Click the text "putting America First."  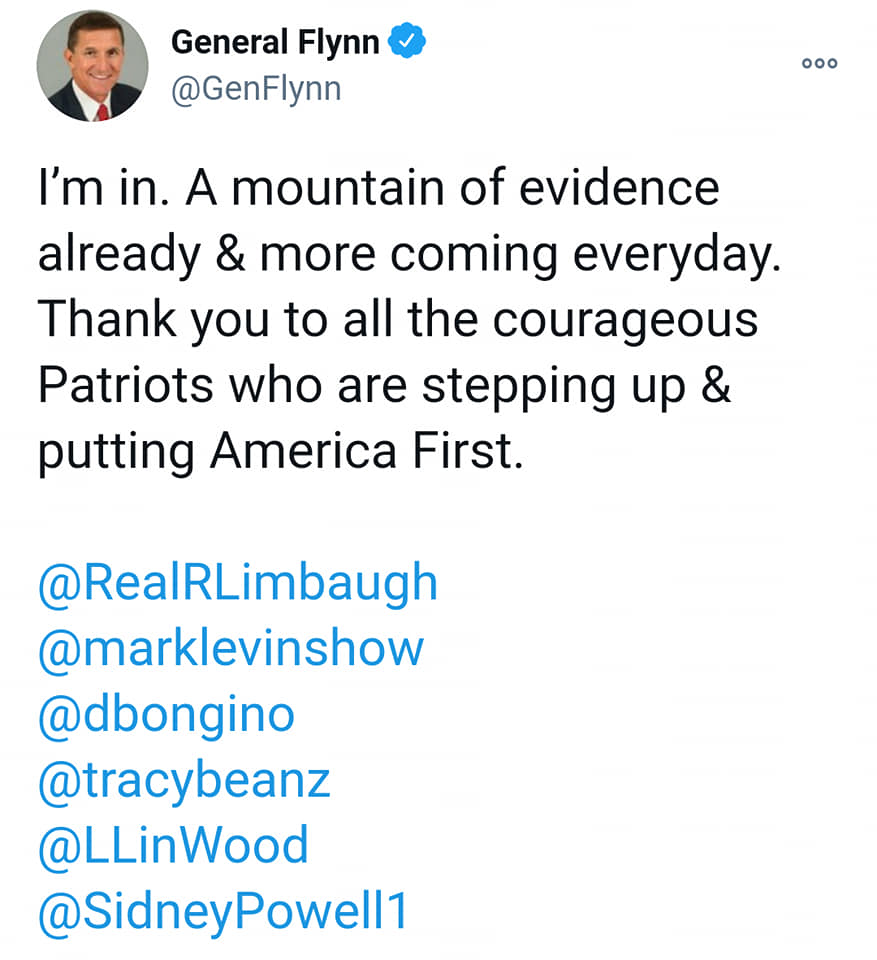[x=280, y=452]
